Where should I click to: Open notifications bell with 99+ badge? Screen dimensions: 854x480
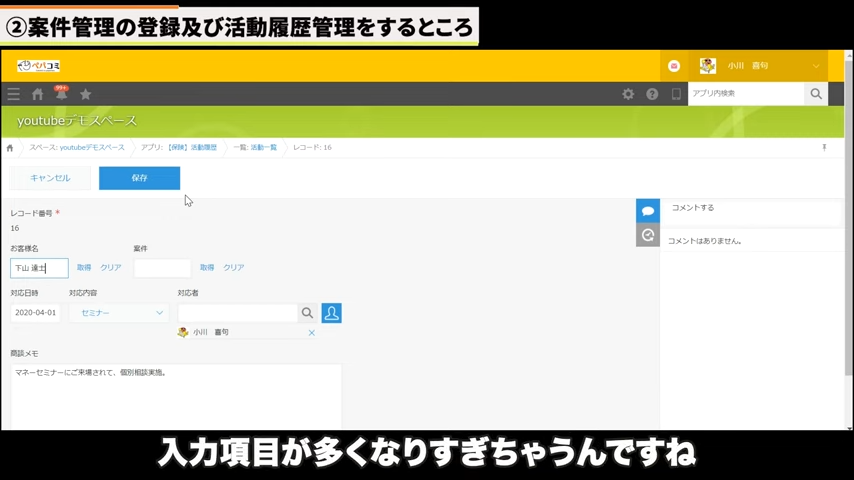(x=62, y=93)
